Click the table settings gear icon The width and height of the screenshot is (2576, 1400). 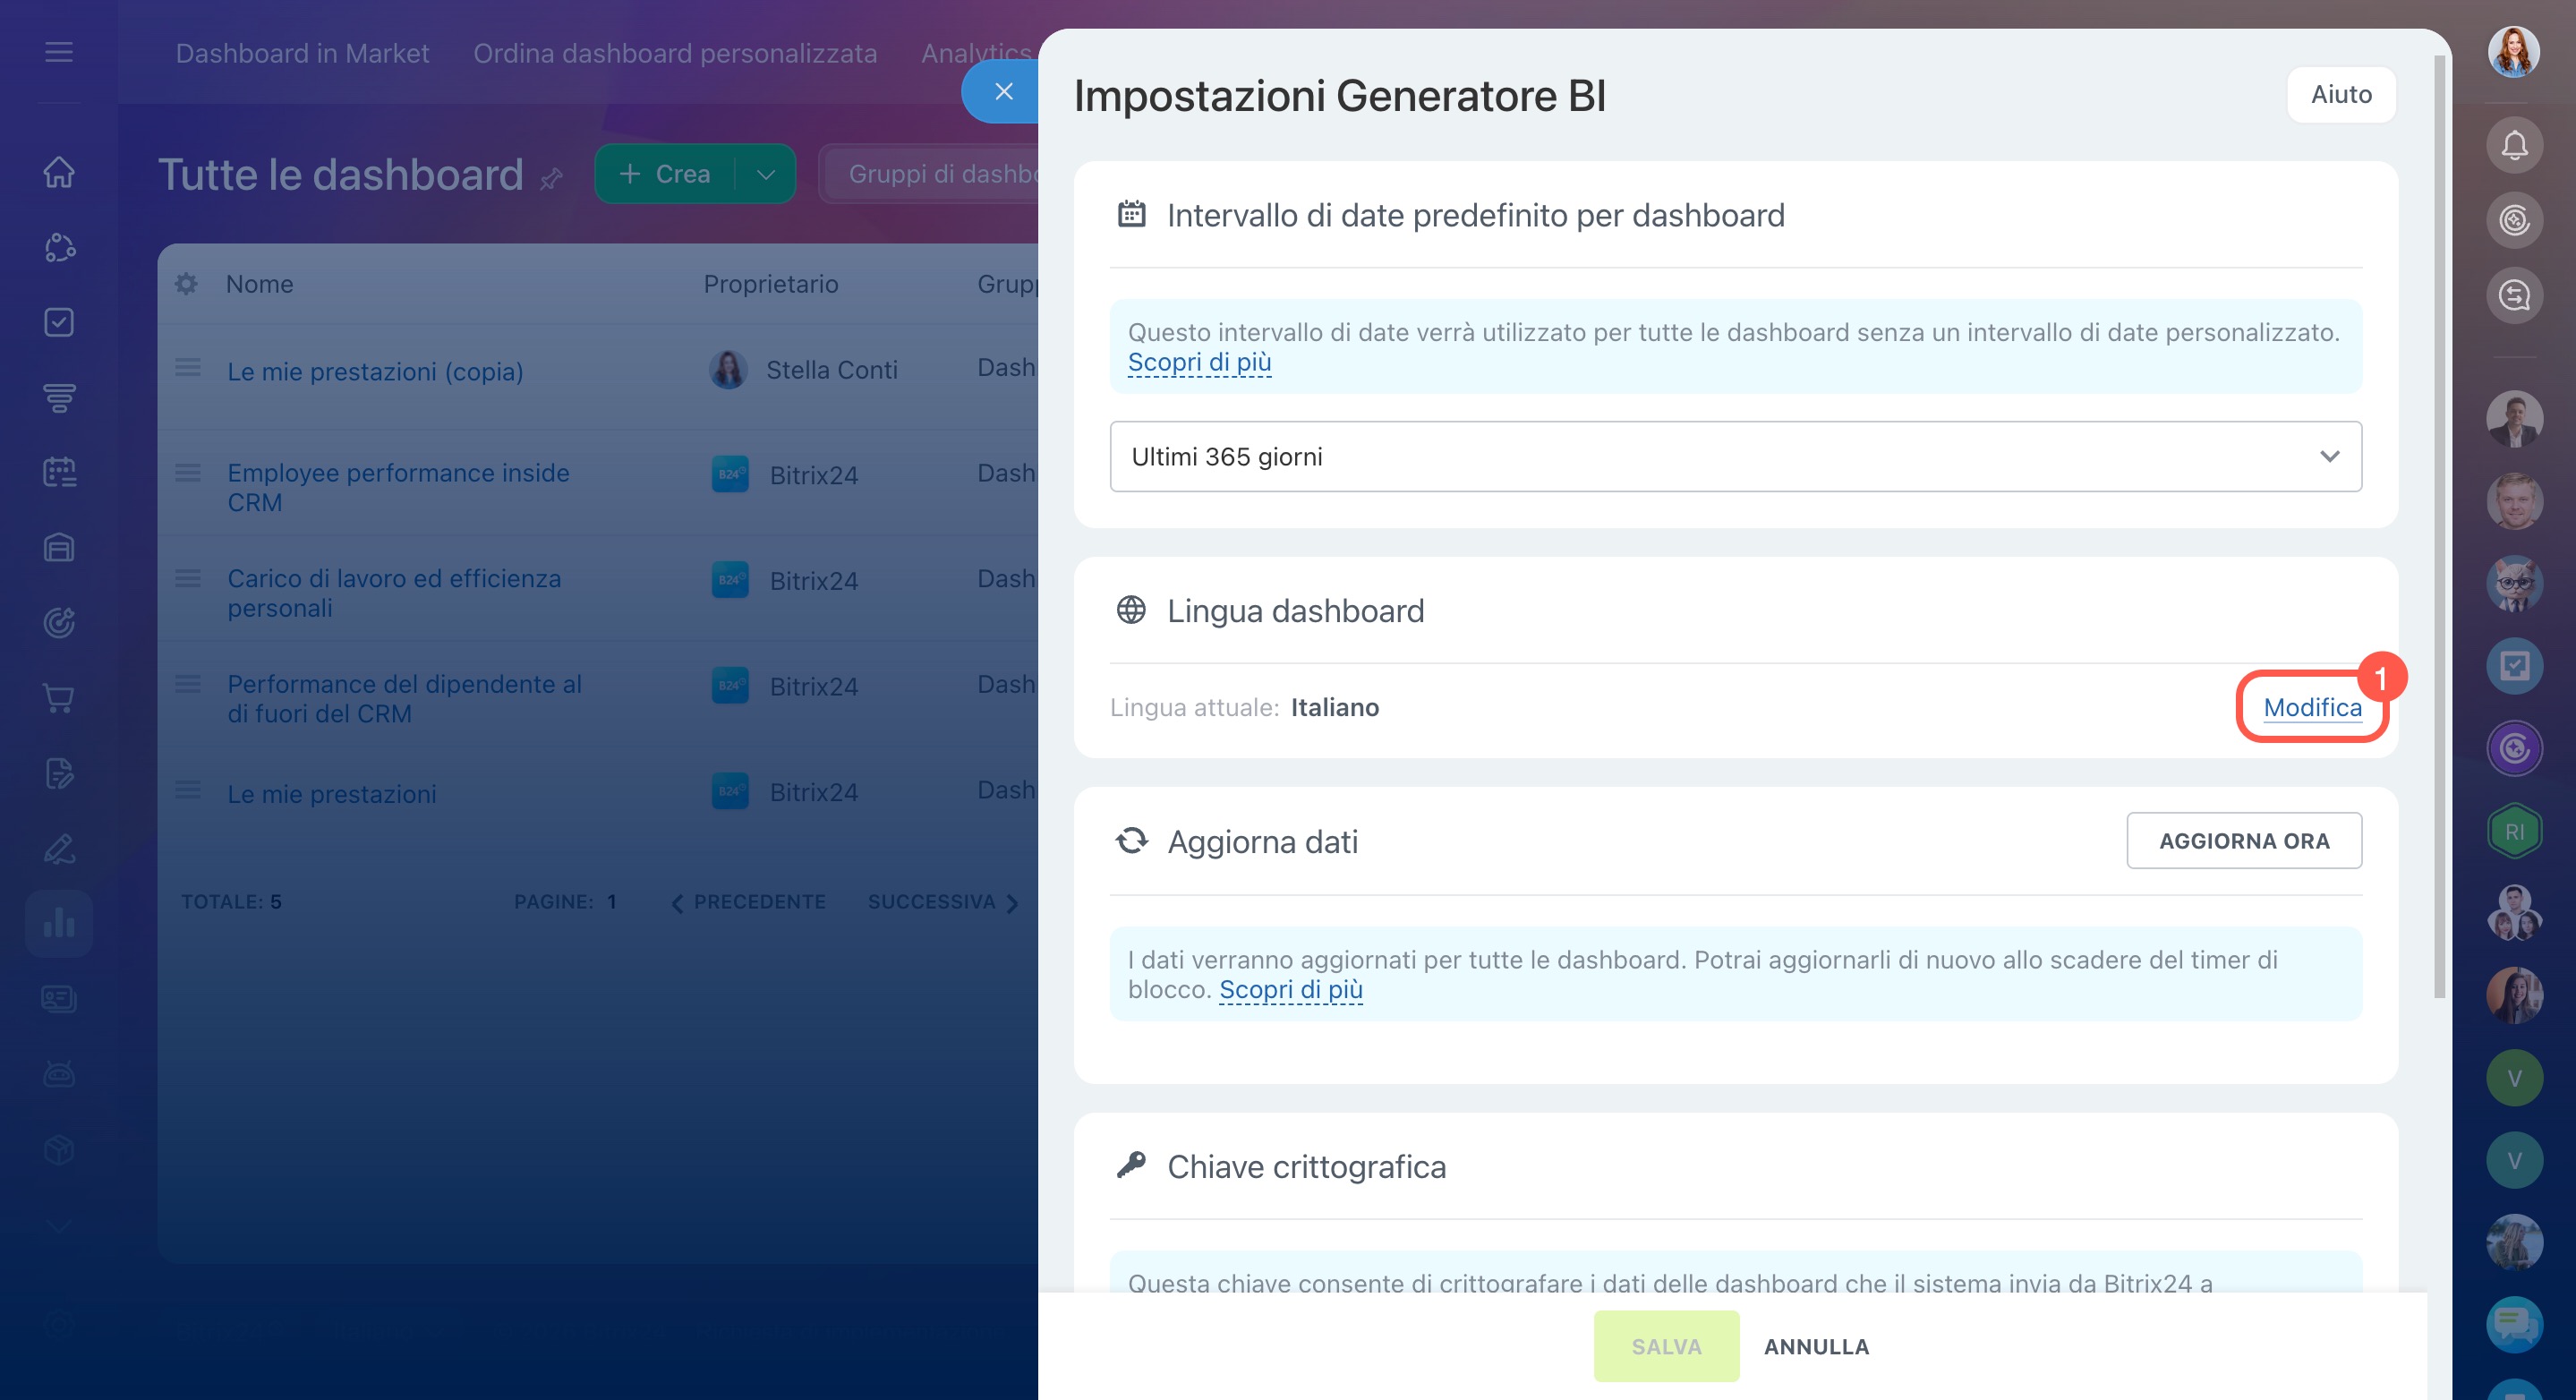(186, 284)
